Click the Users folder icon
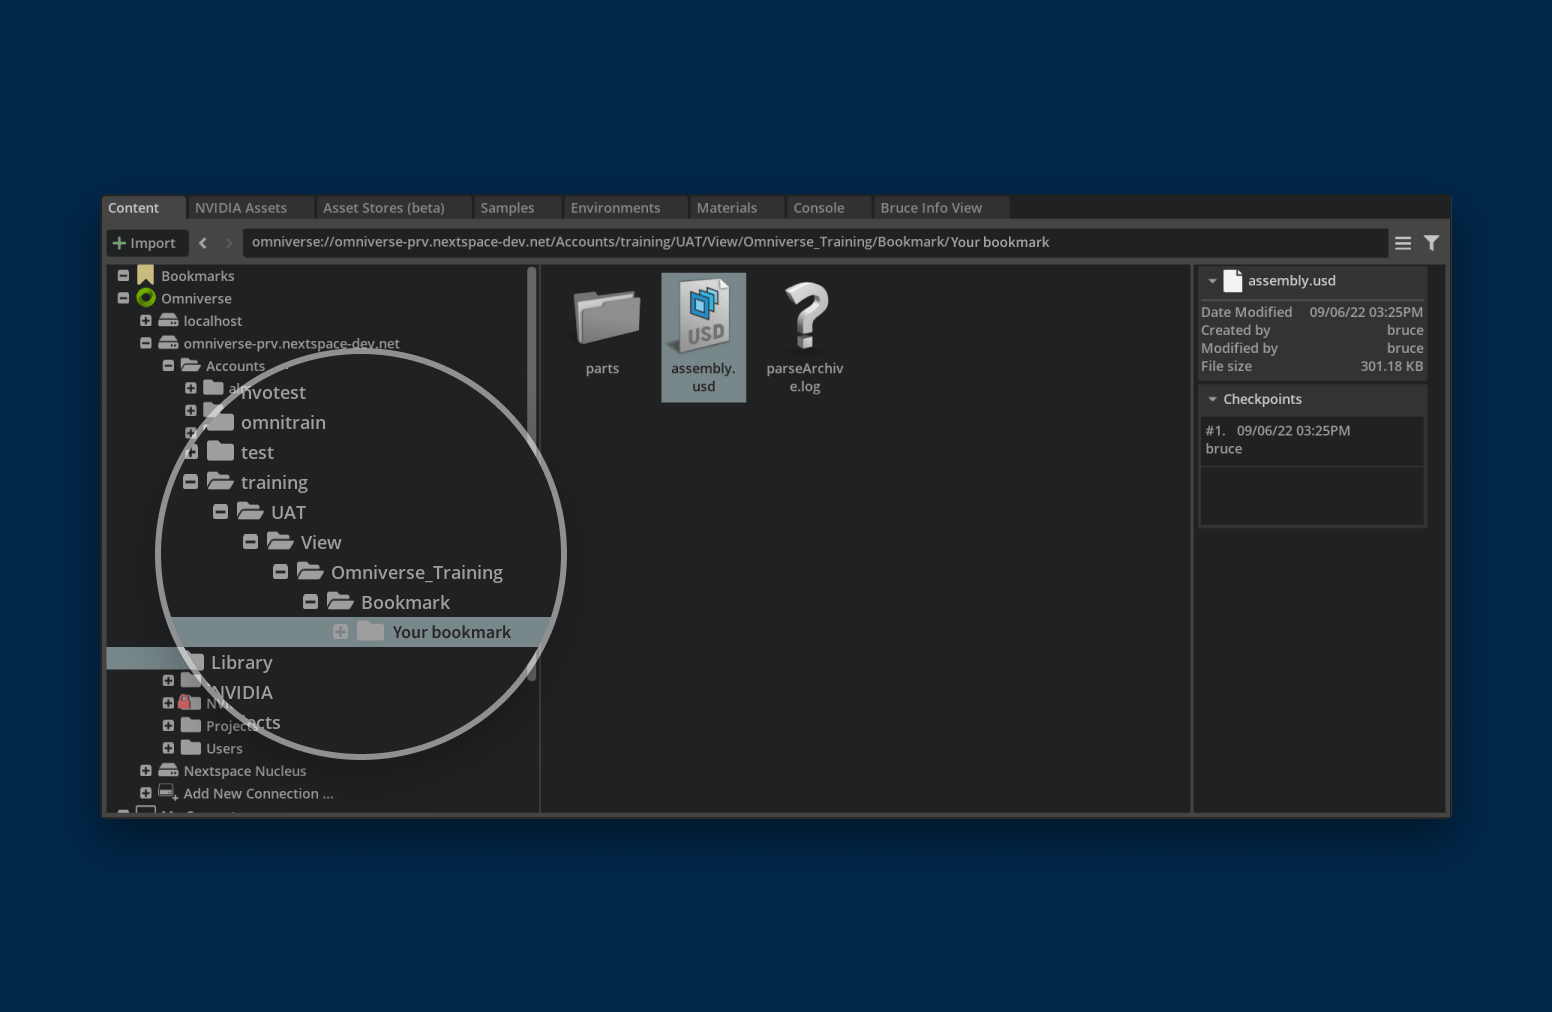Image resolution: width=1552 pixels, height=1012 pixels. [x=191, y=747]
